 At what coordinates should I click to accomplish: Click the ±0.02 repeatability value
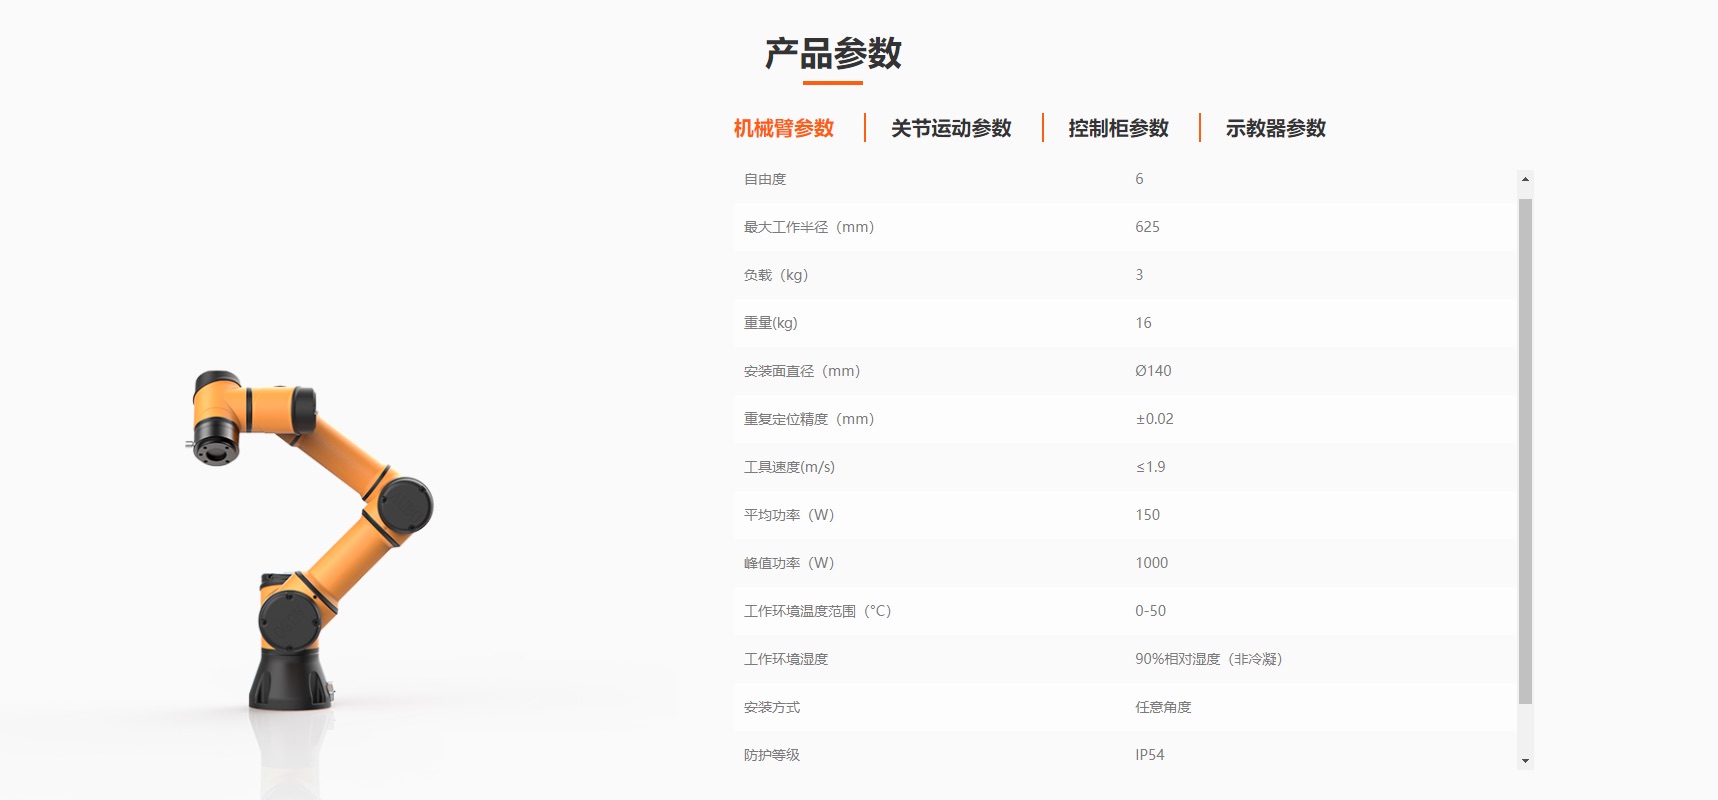1154,419
